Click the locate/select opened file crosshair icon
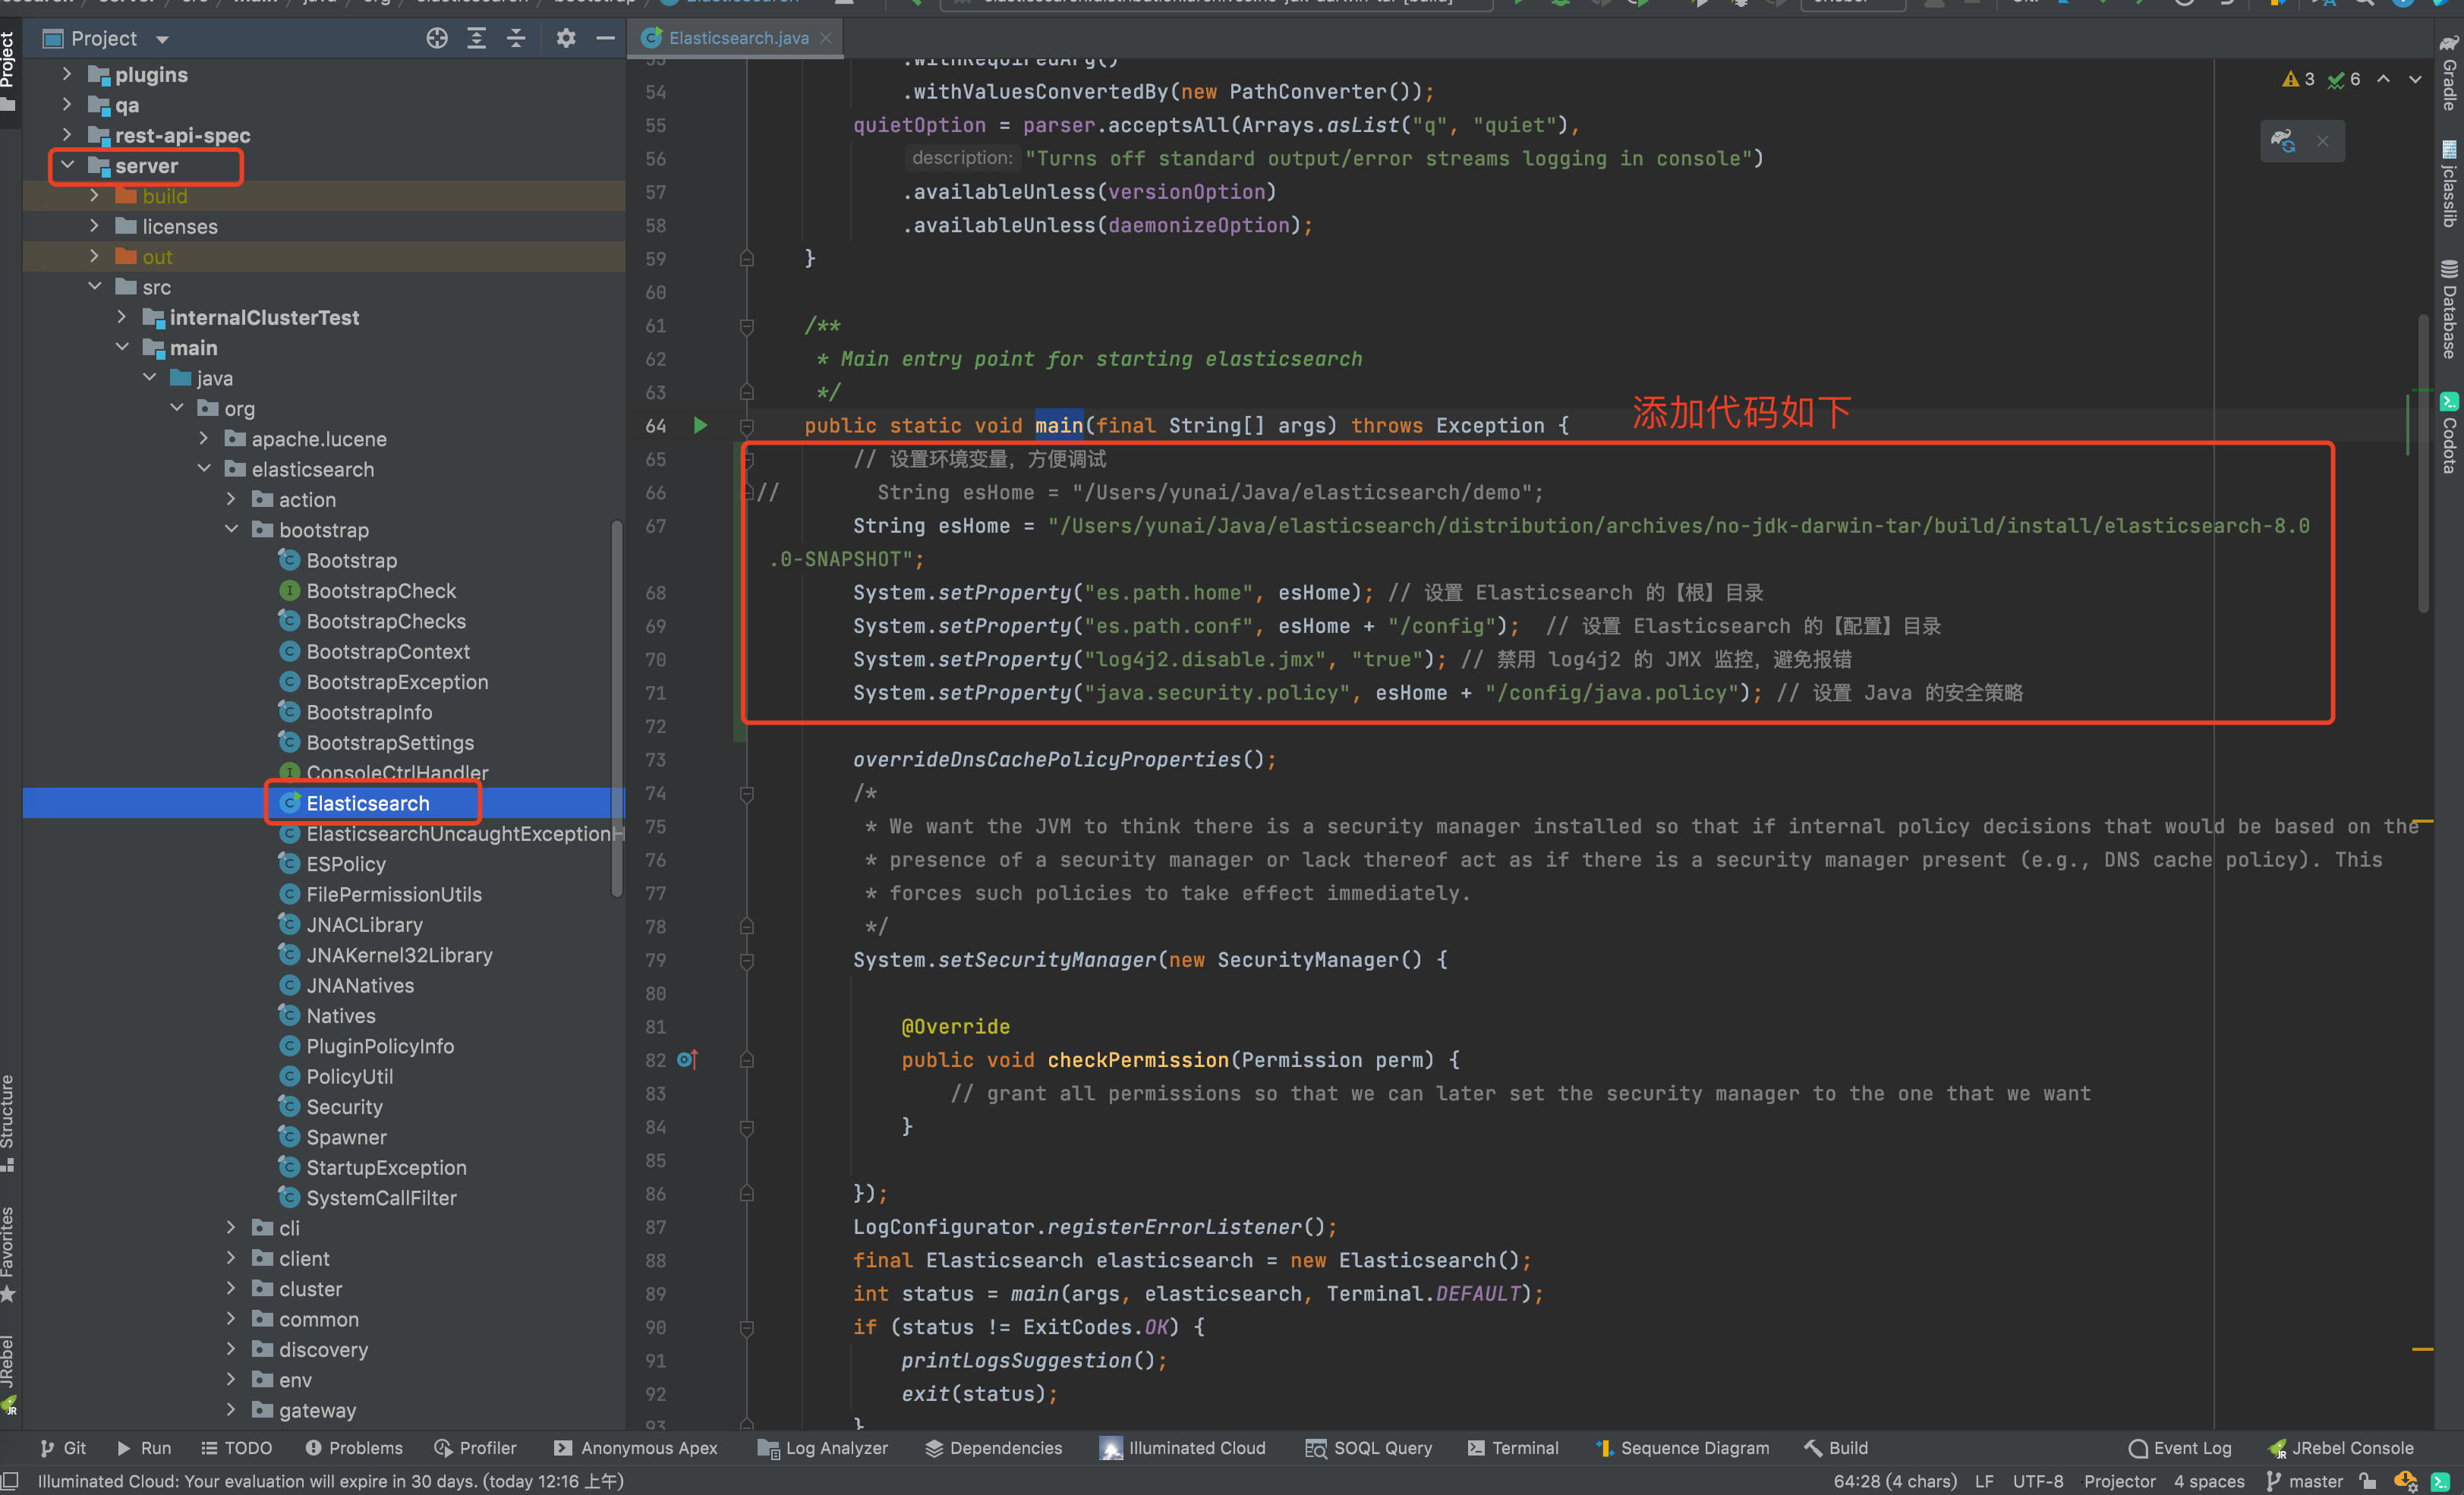Viewport: 2464px width, 1495px height. [437, 38]
